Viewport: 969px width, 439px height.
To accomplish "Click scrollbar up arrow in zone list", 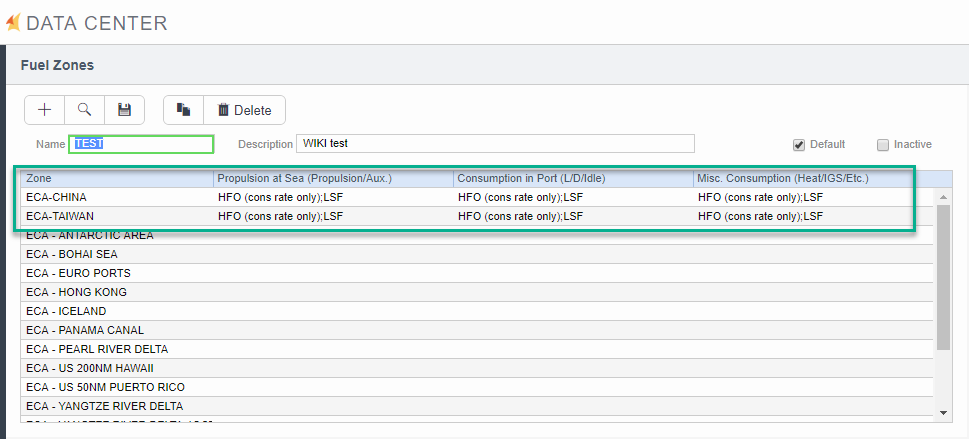I will pyautogui.click(x=942, y=197).
